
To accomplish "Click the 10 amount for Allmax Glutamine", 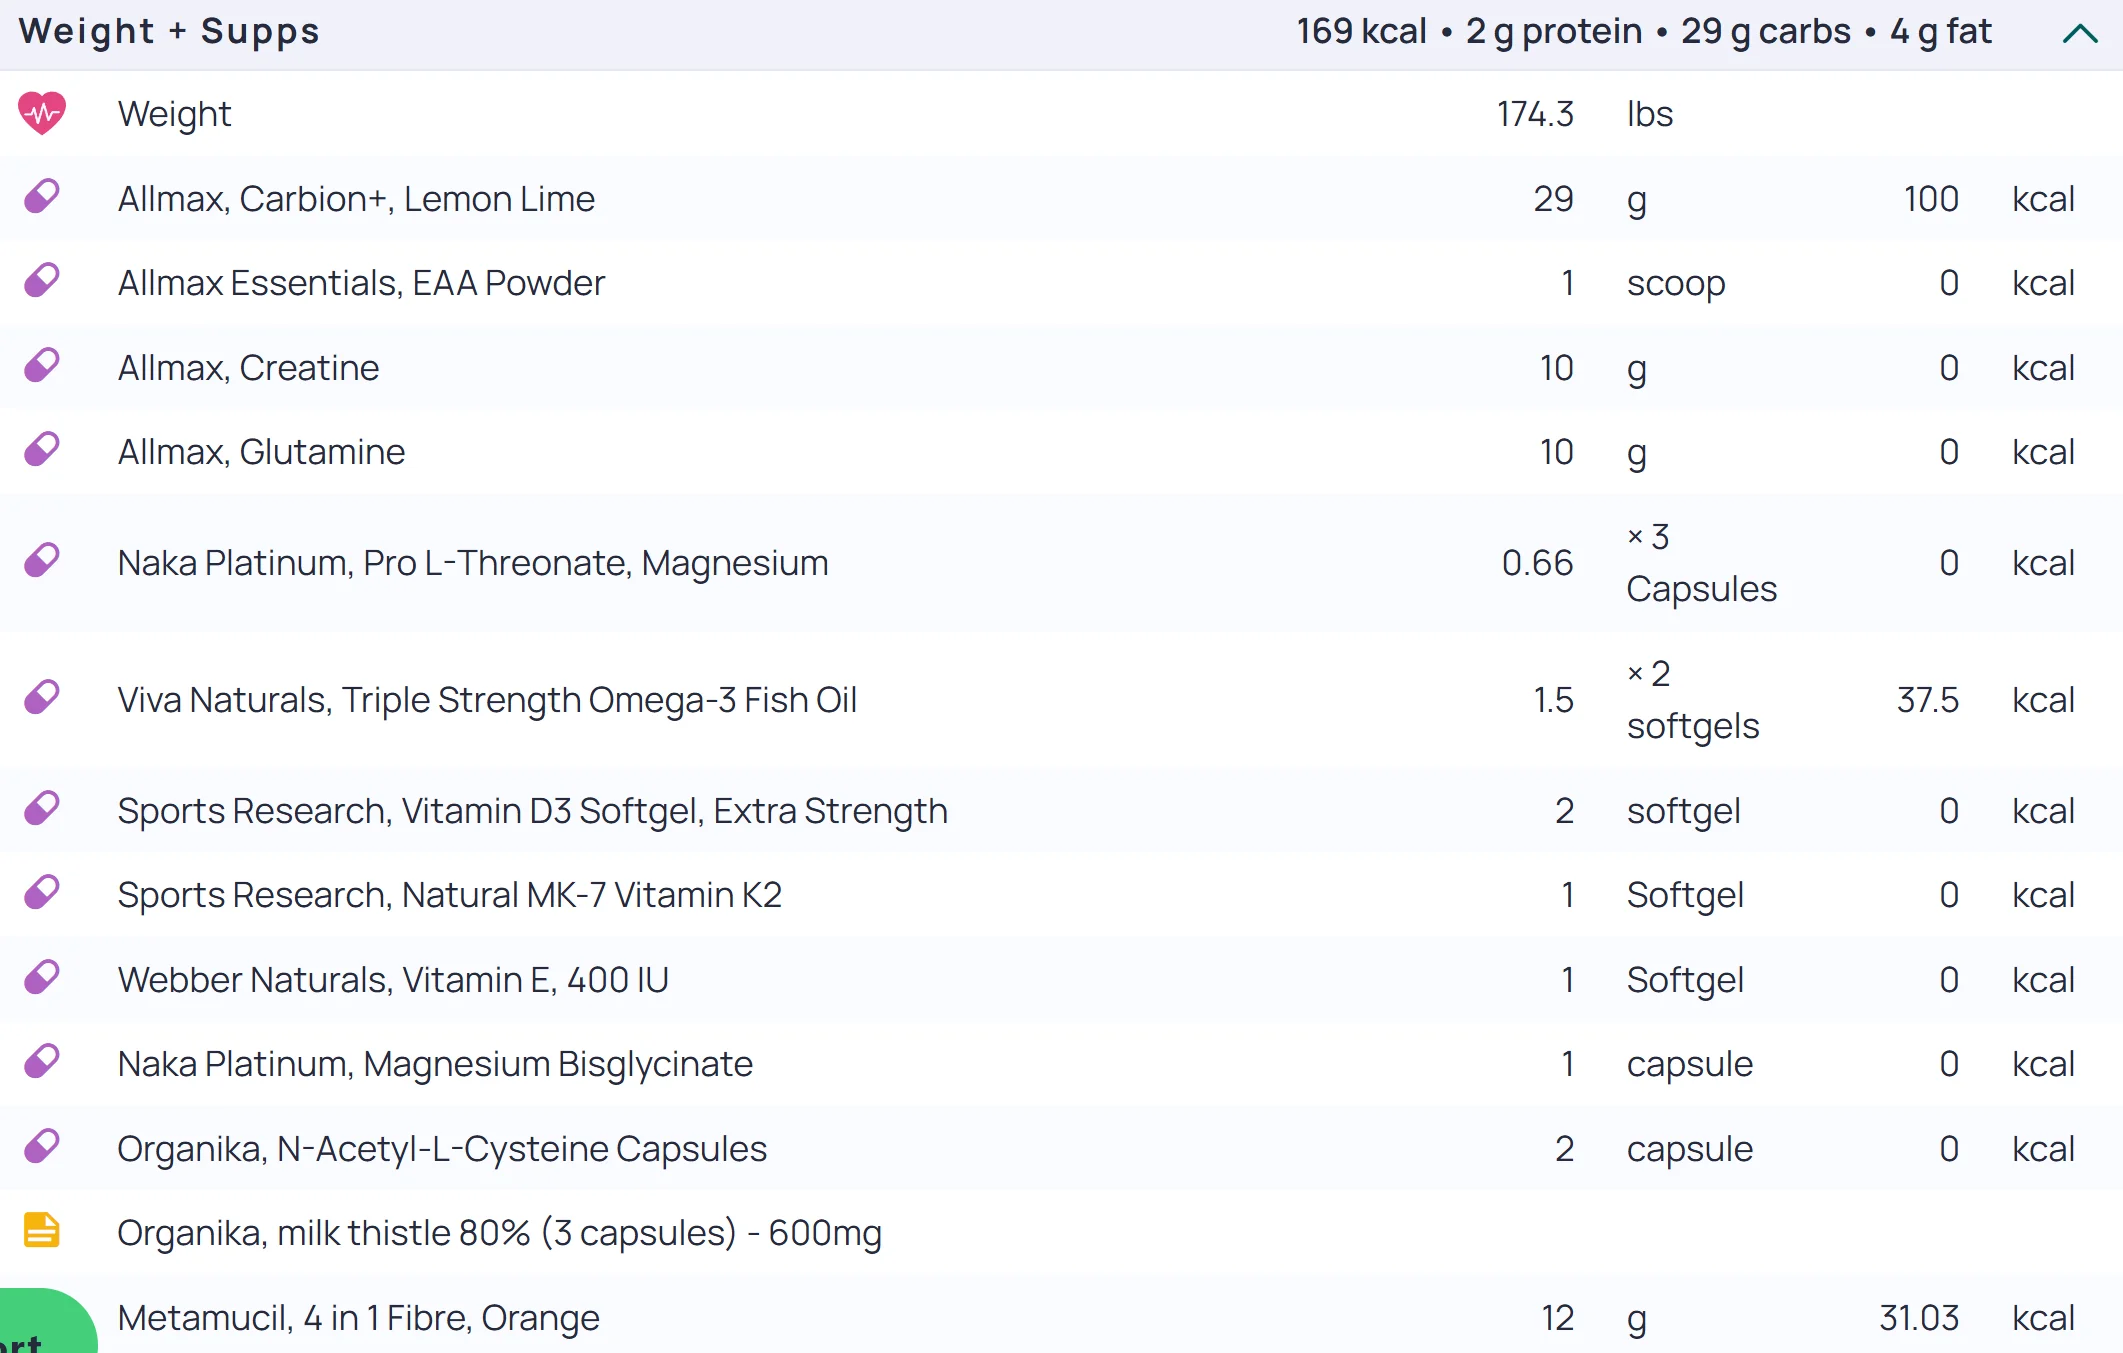I will [1556, 452].
